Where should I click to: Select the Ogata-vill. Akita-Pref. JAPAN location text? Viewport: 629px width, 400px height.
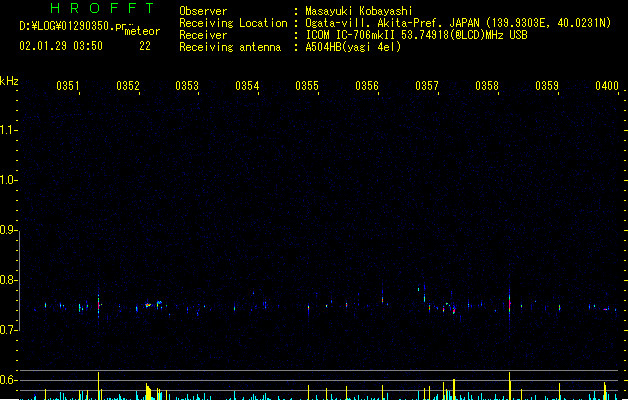point(458,23)
